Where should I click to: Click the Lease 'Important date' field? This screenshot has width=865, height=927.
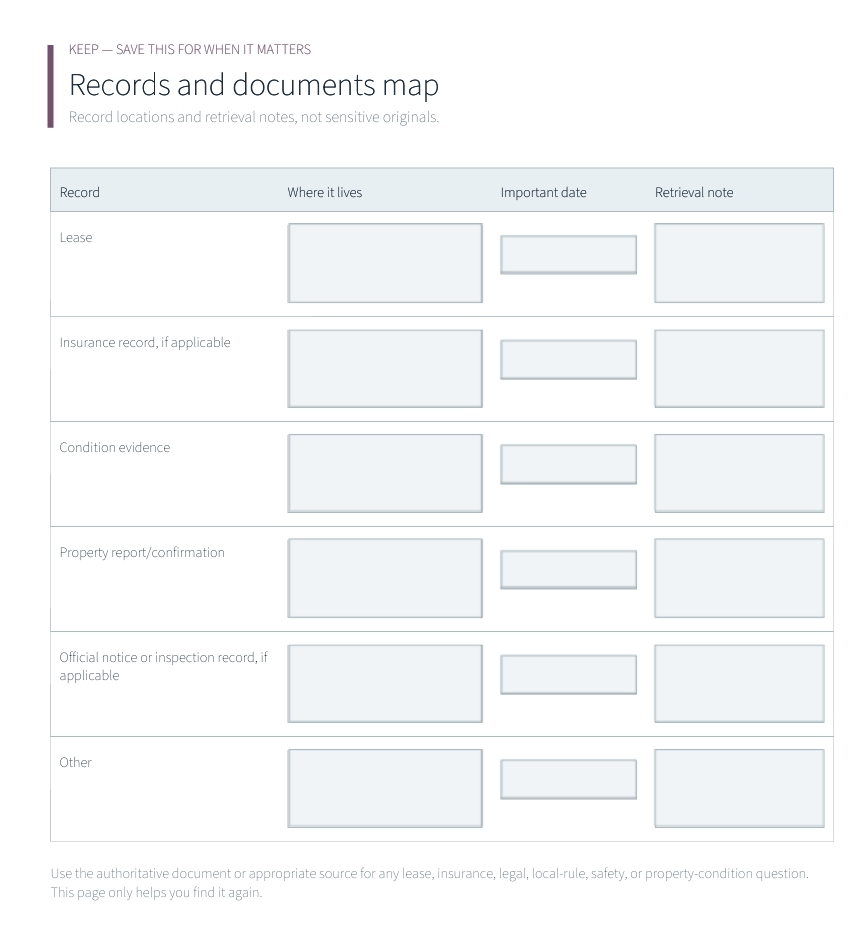coord(568,255)
